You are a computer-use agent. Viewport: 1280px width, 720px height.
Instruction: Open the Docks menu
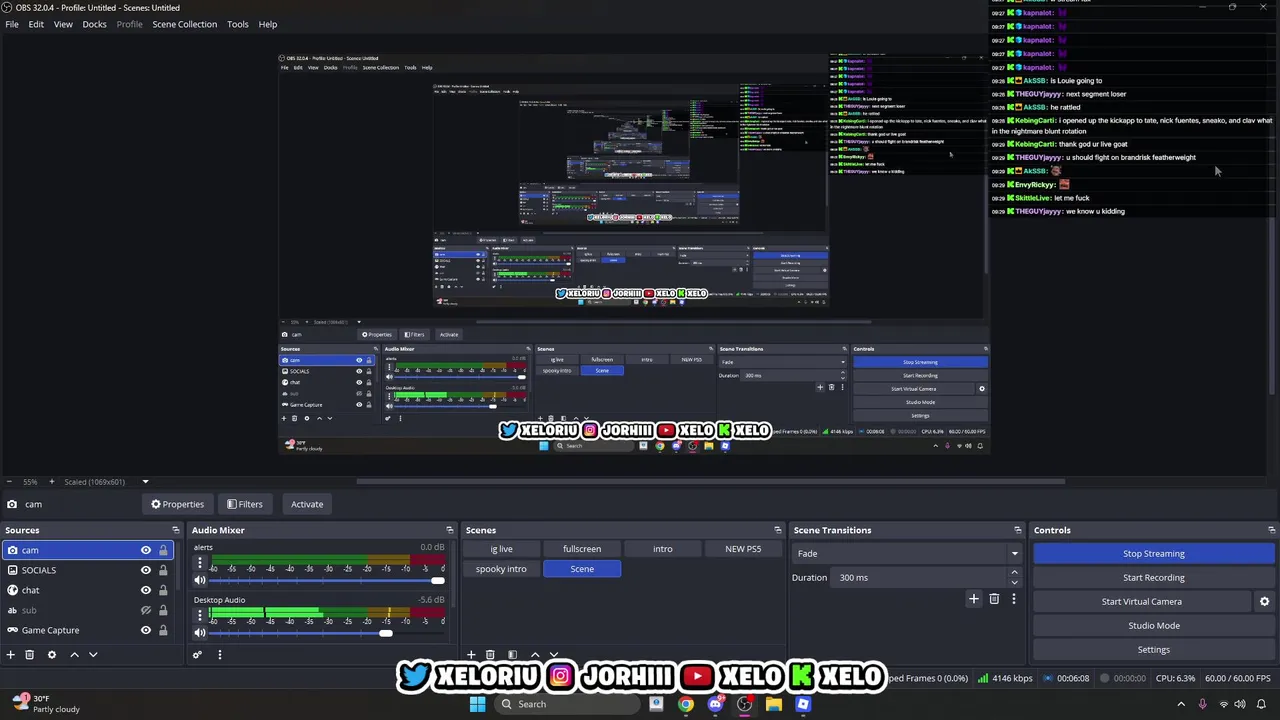(x=94, y=24)
